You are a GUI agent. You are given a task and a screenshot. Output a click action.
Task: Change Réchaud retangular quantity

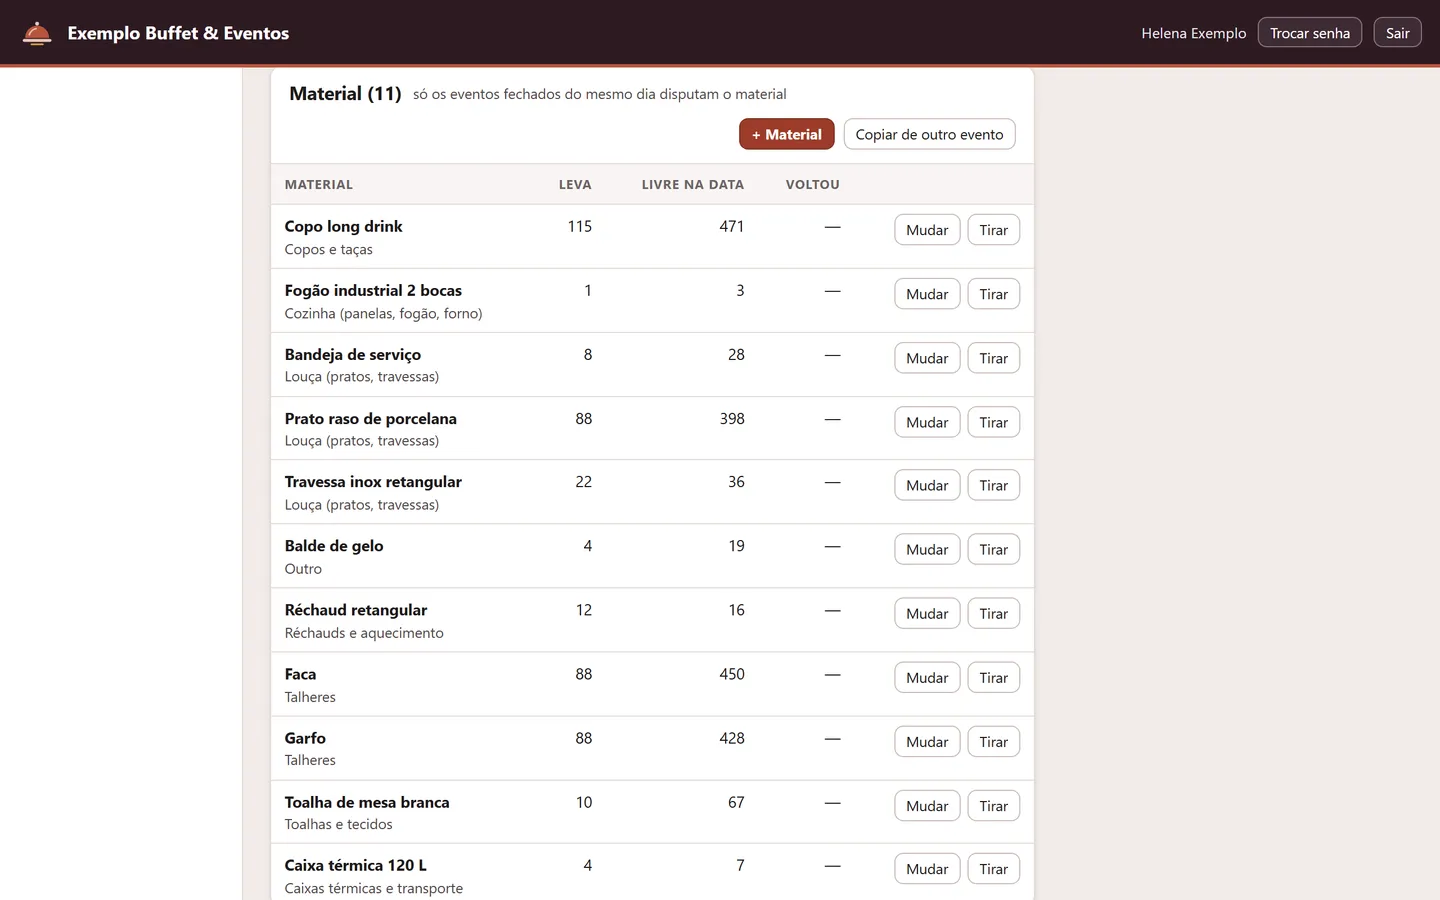coord(927,613)
